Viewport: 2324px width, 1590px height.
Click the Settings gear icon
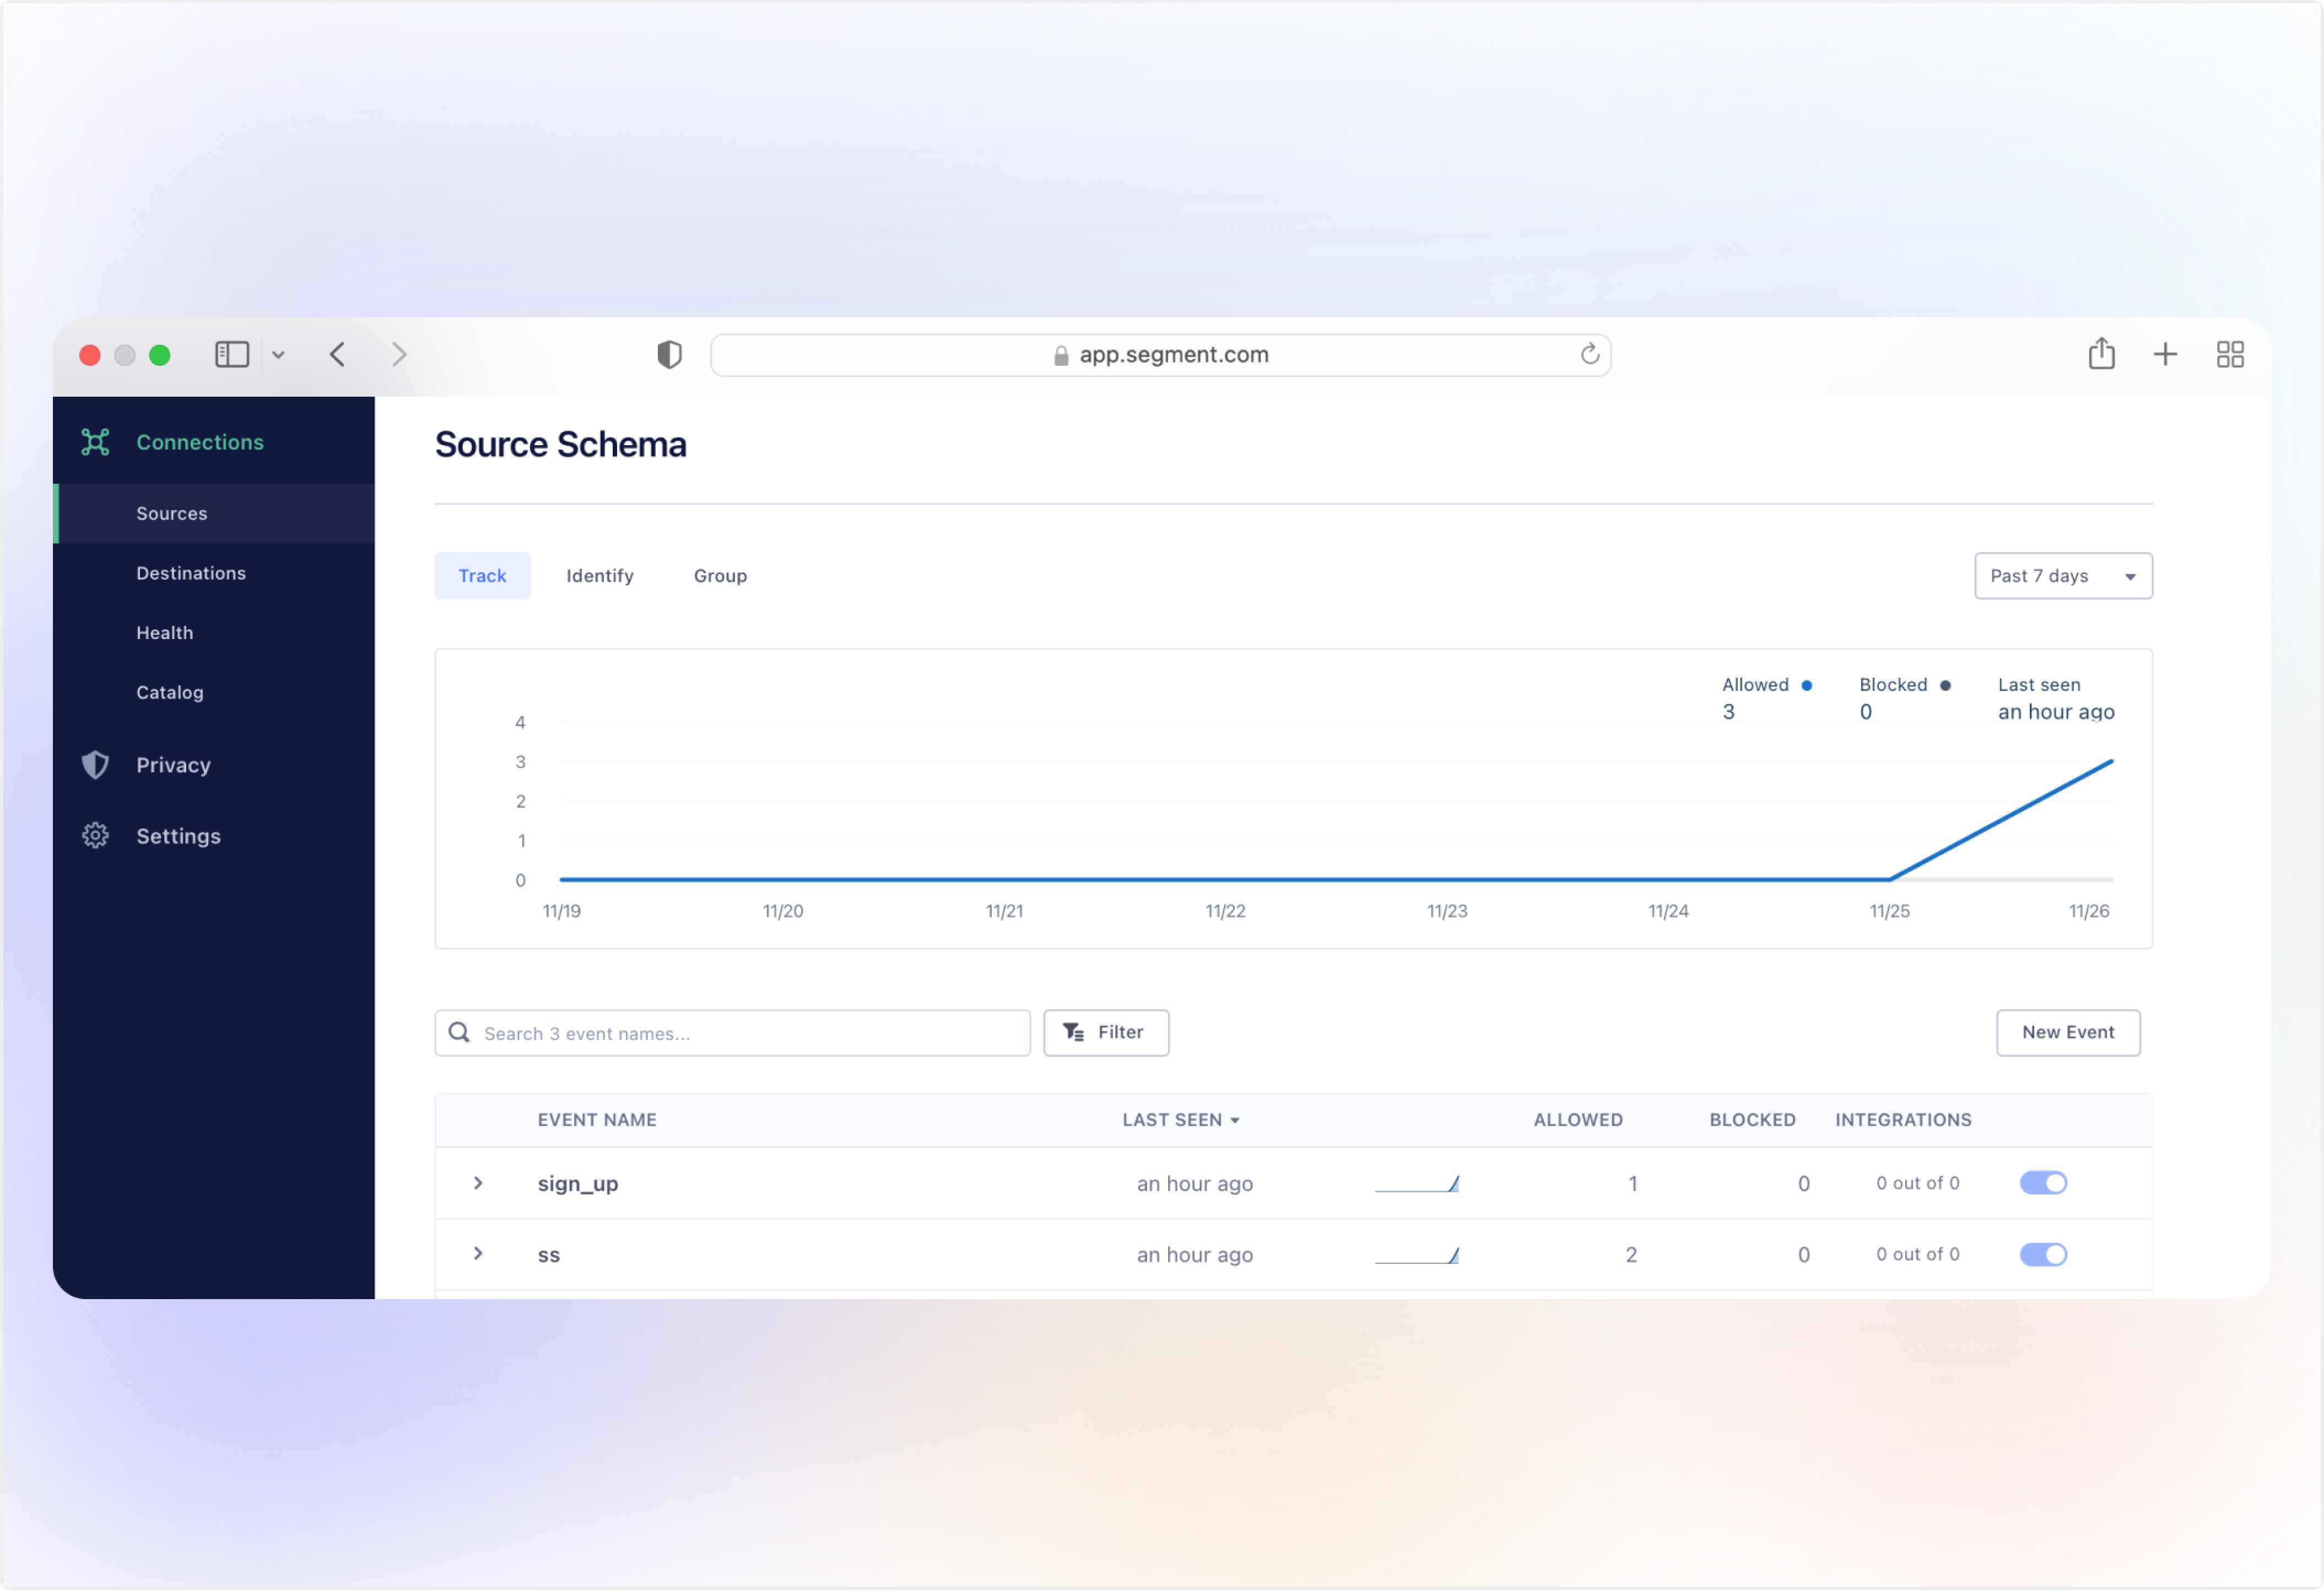95,836
